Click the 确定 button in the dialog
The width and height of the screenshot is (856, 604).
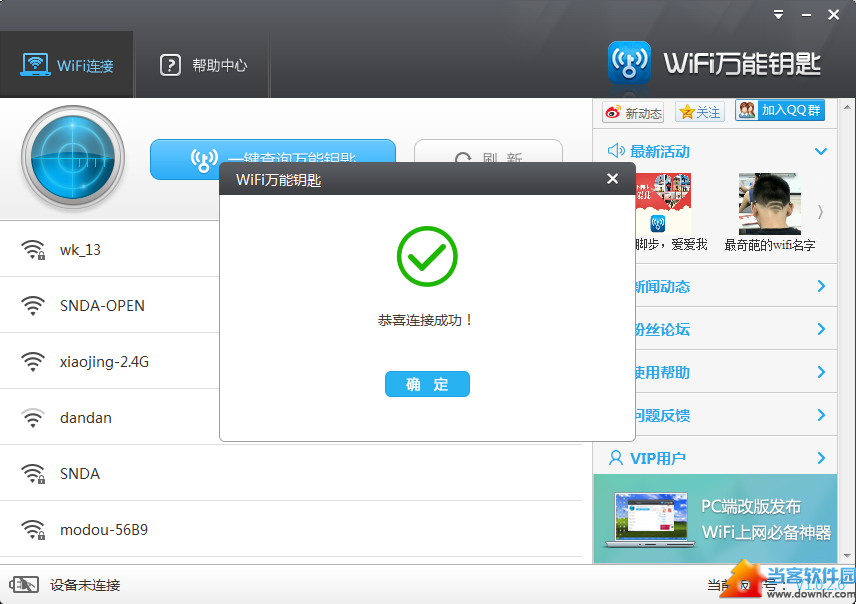427,384
